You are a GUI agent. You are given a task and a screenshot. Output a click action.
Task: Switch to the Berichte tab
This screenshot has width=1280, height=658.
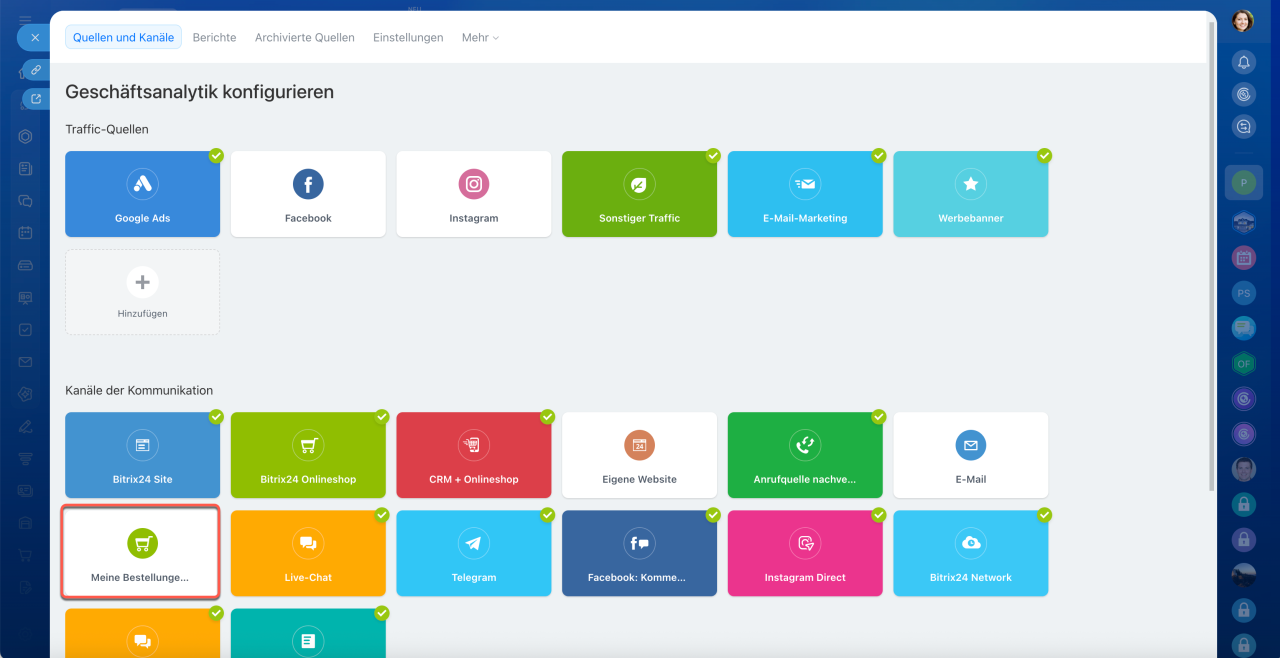pyautogui.click(x=215, y=37)
